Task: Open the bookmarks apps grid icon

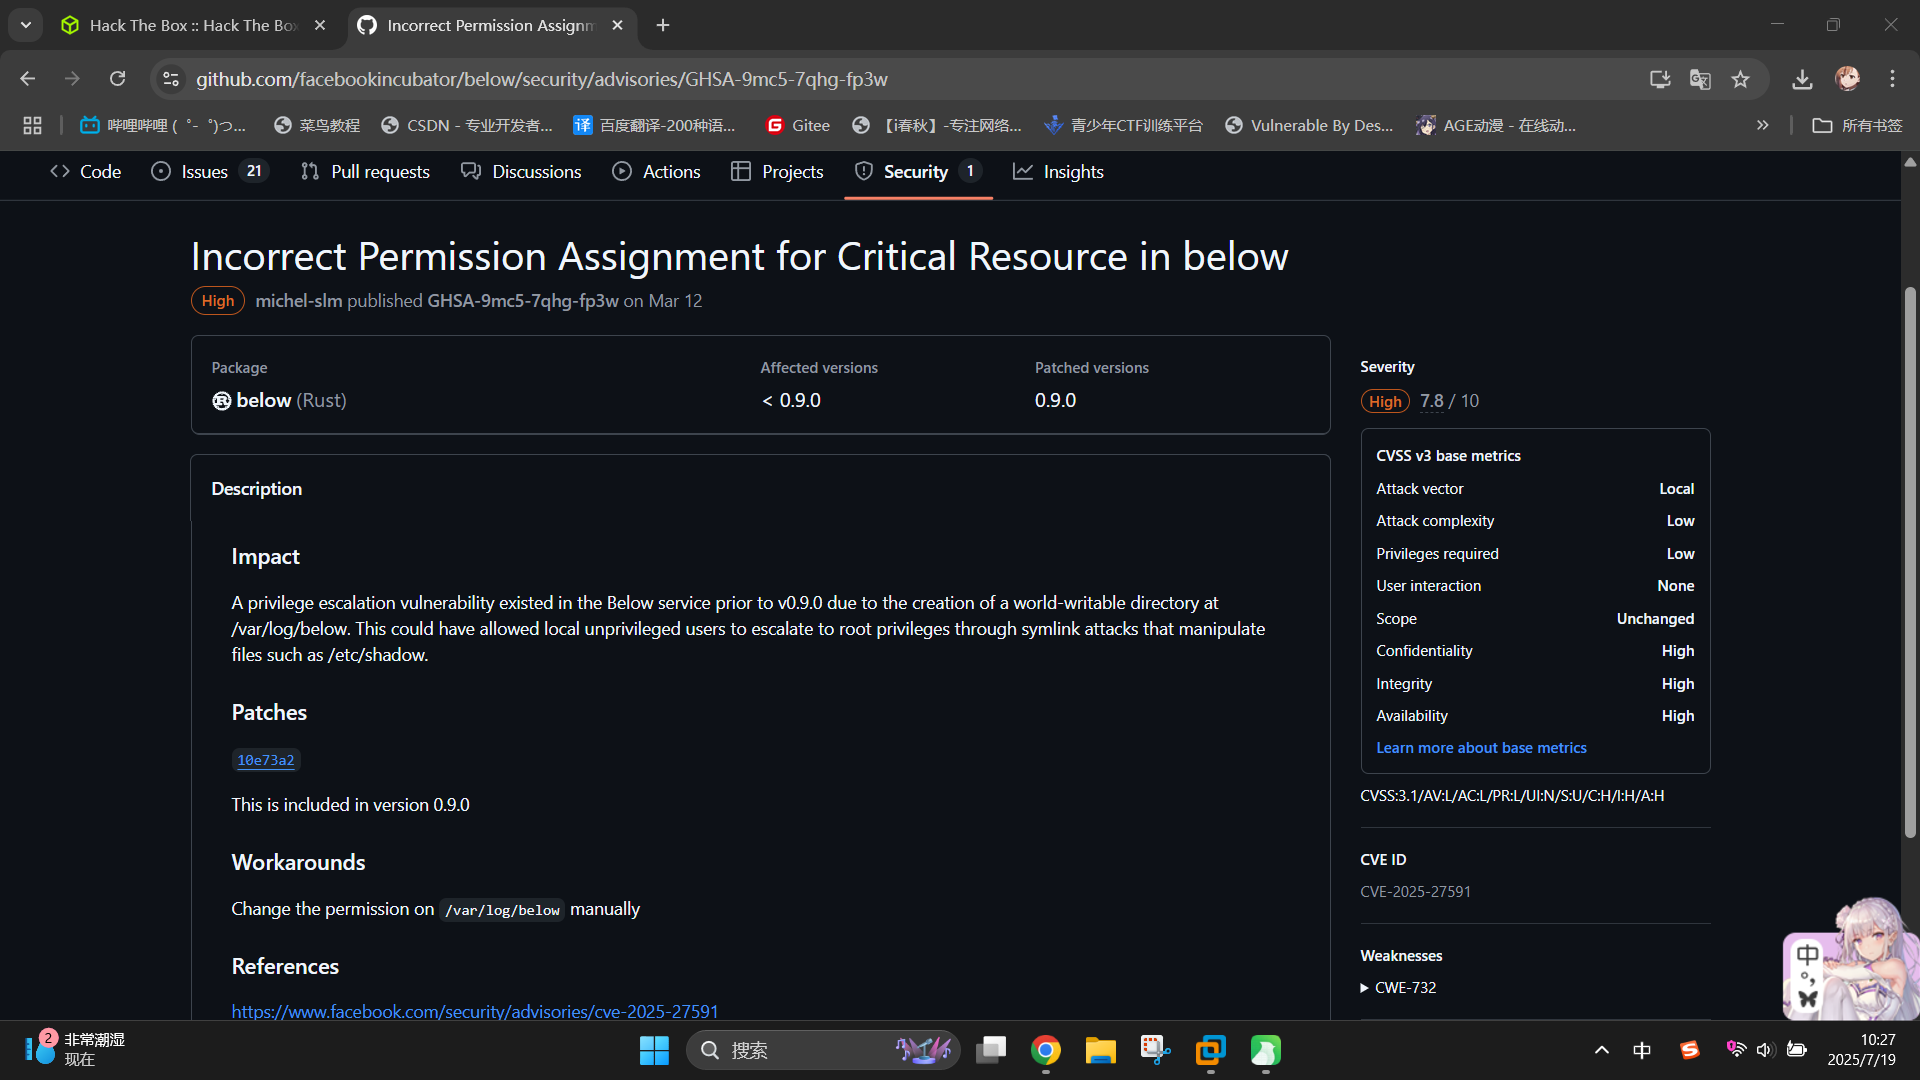Action: click(32, 125)
